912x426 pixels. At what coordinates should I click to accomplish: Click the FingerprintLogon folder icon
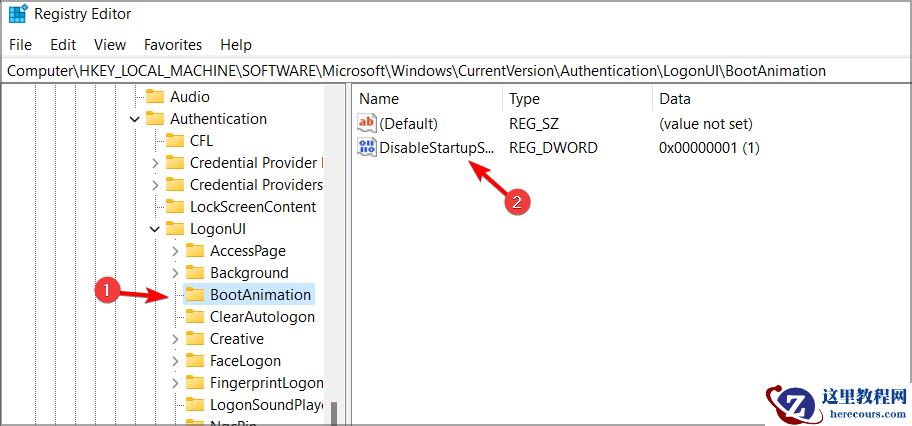195,383
